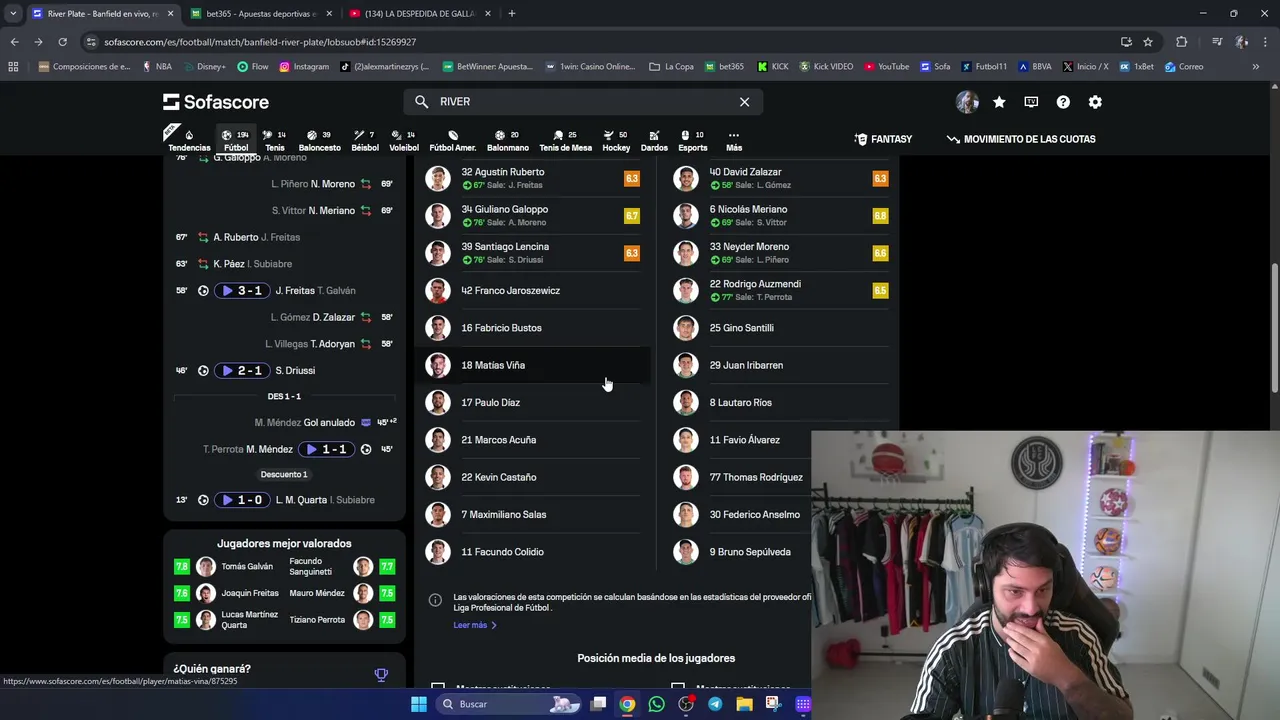
Task: Open the user profile avatar
Action: point(967,102)
